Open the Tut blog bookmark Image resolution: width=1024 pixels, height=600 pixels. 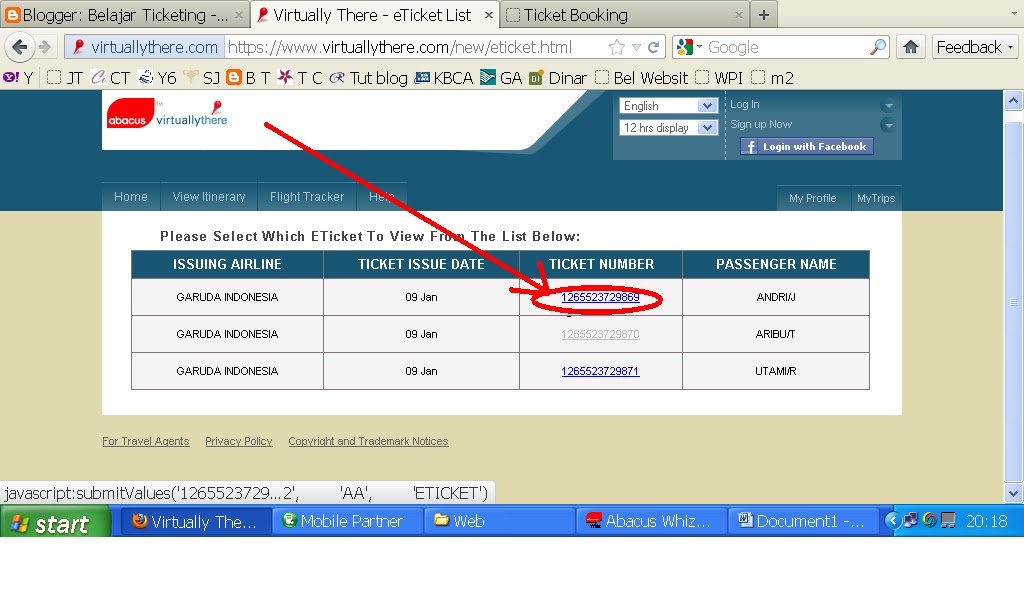(x=378, y=78)
